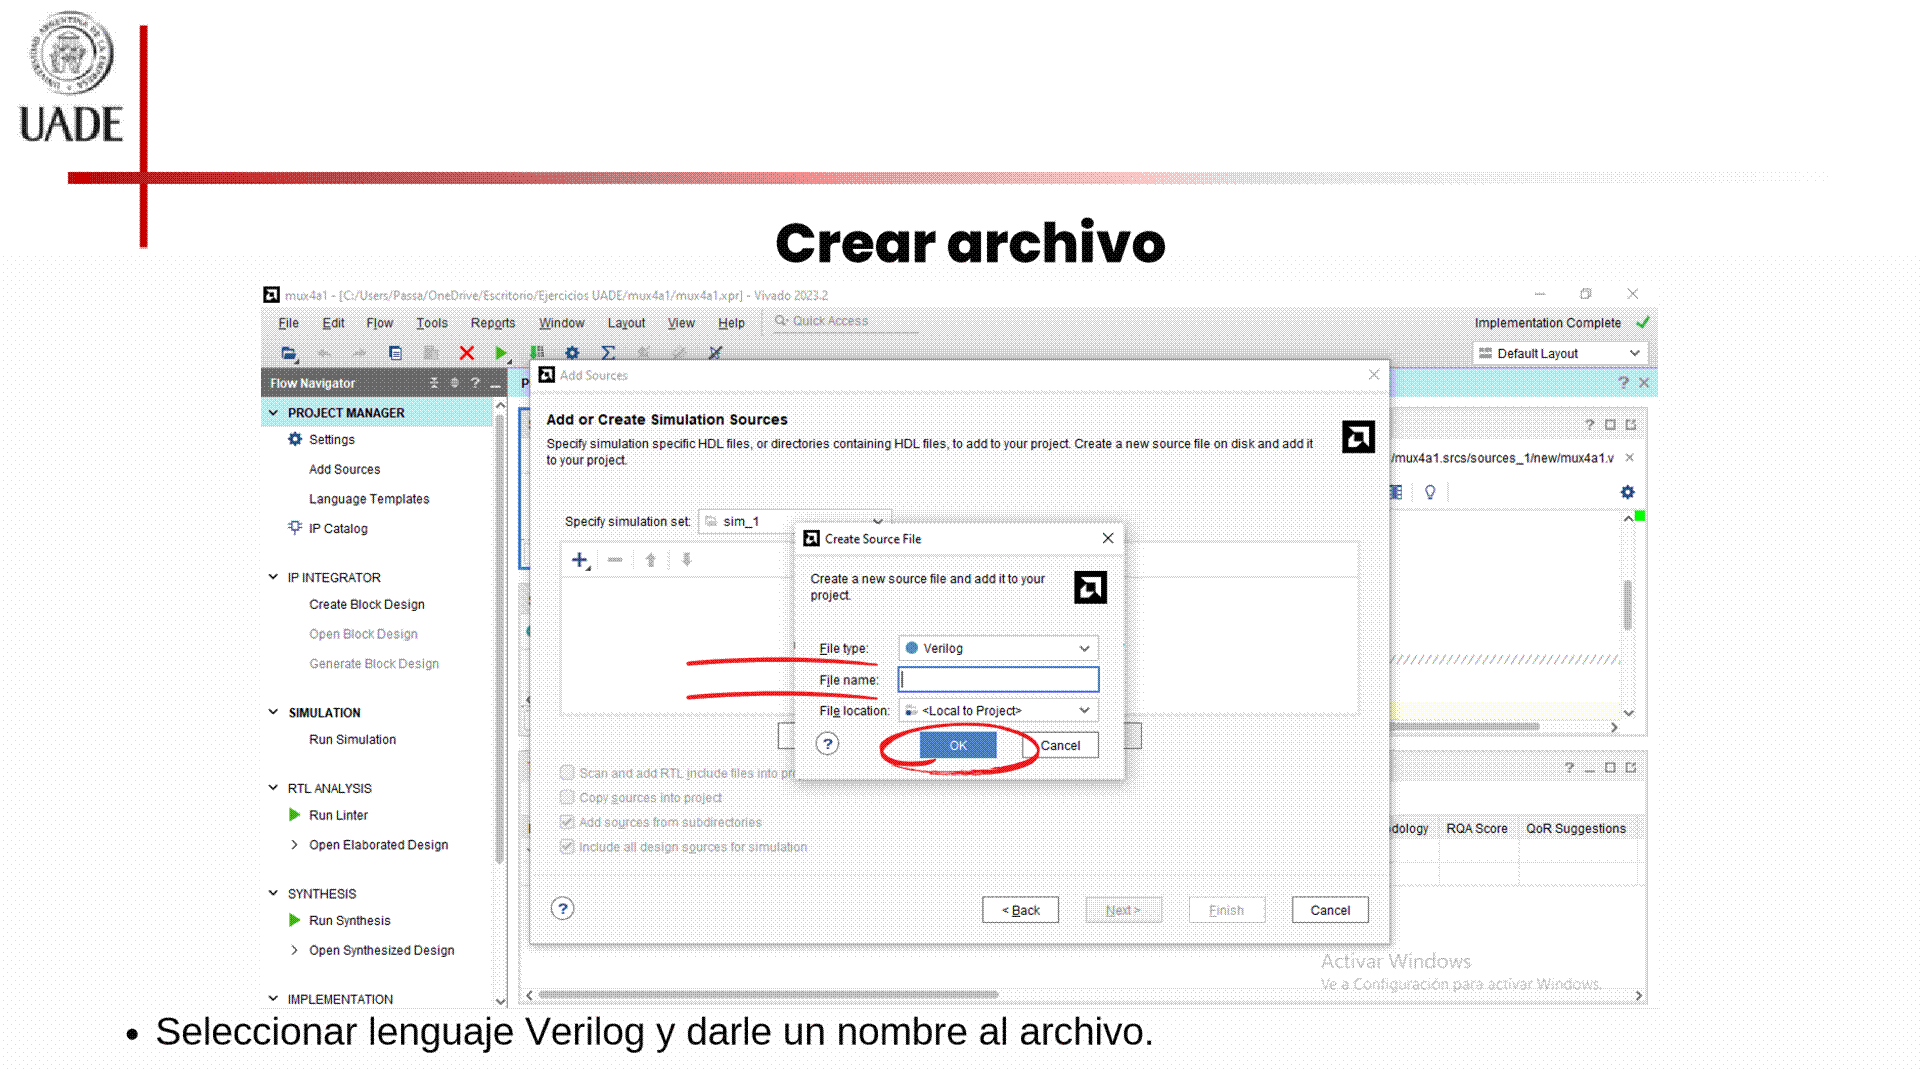
Task: Click the Back button in Add Sources wizard
Action: (x=1020, y=910)
